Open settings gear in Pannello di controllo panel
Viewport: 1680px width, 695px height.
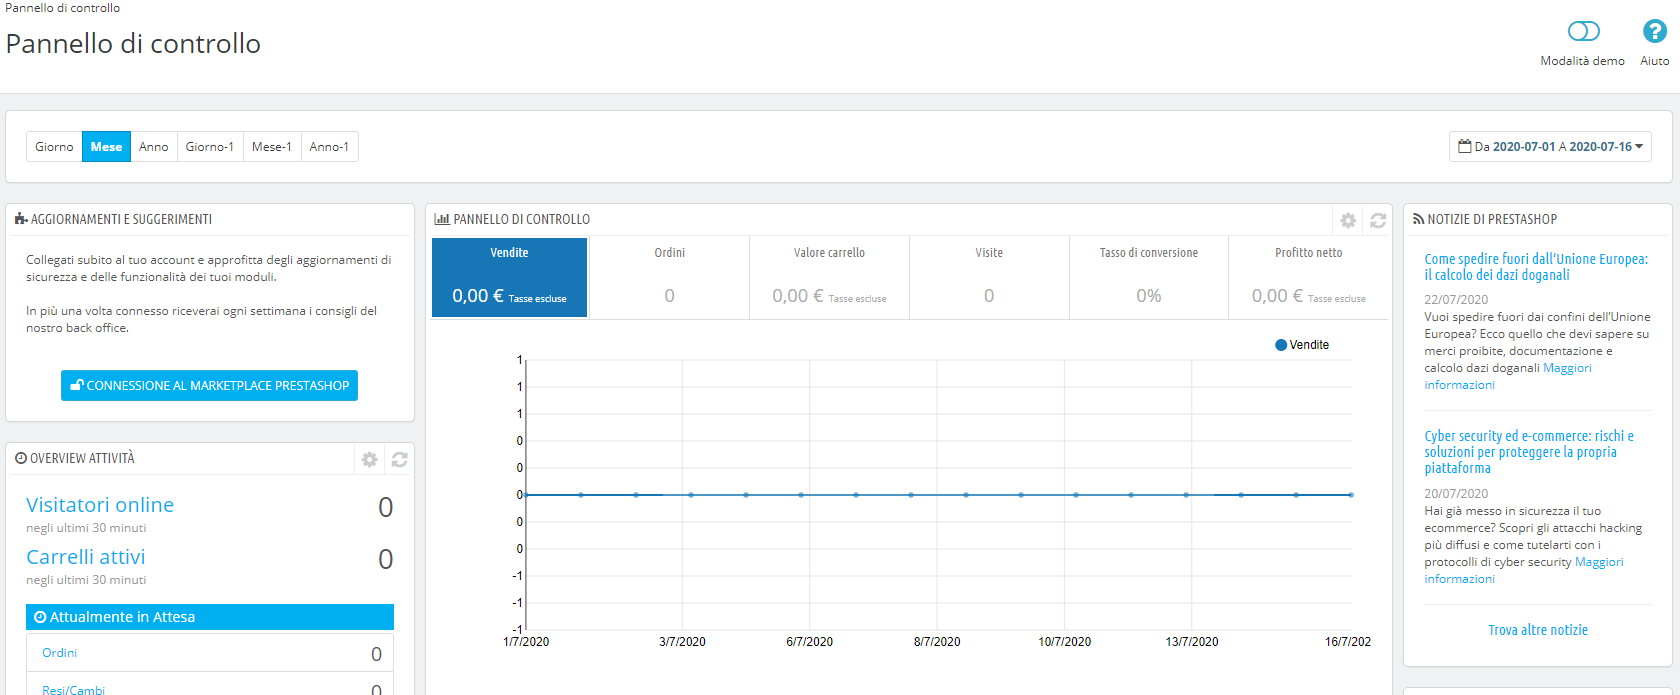1348,220
